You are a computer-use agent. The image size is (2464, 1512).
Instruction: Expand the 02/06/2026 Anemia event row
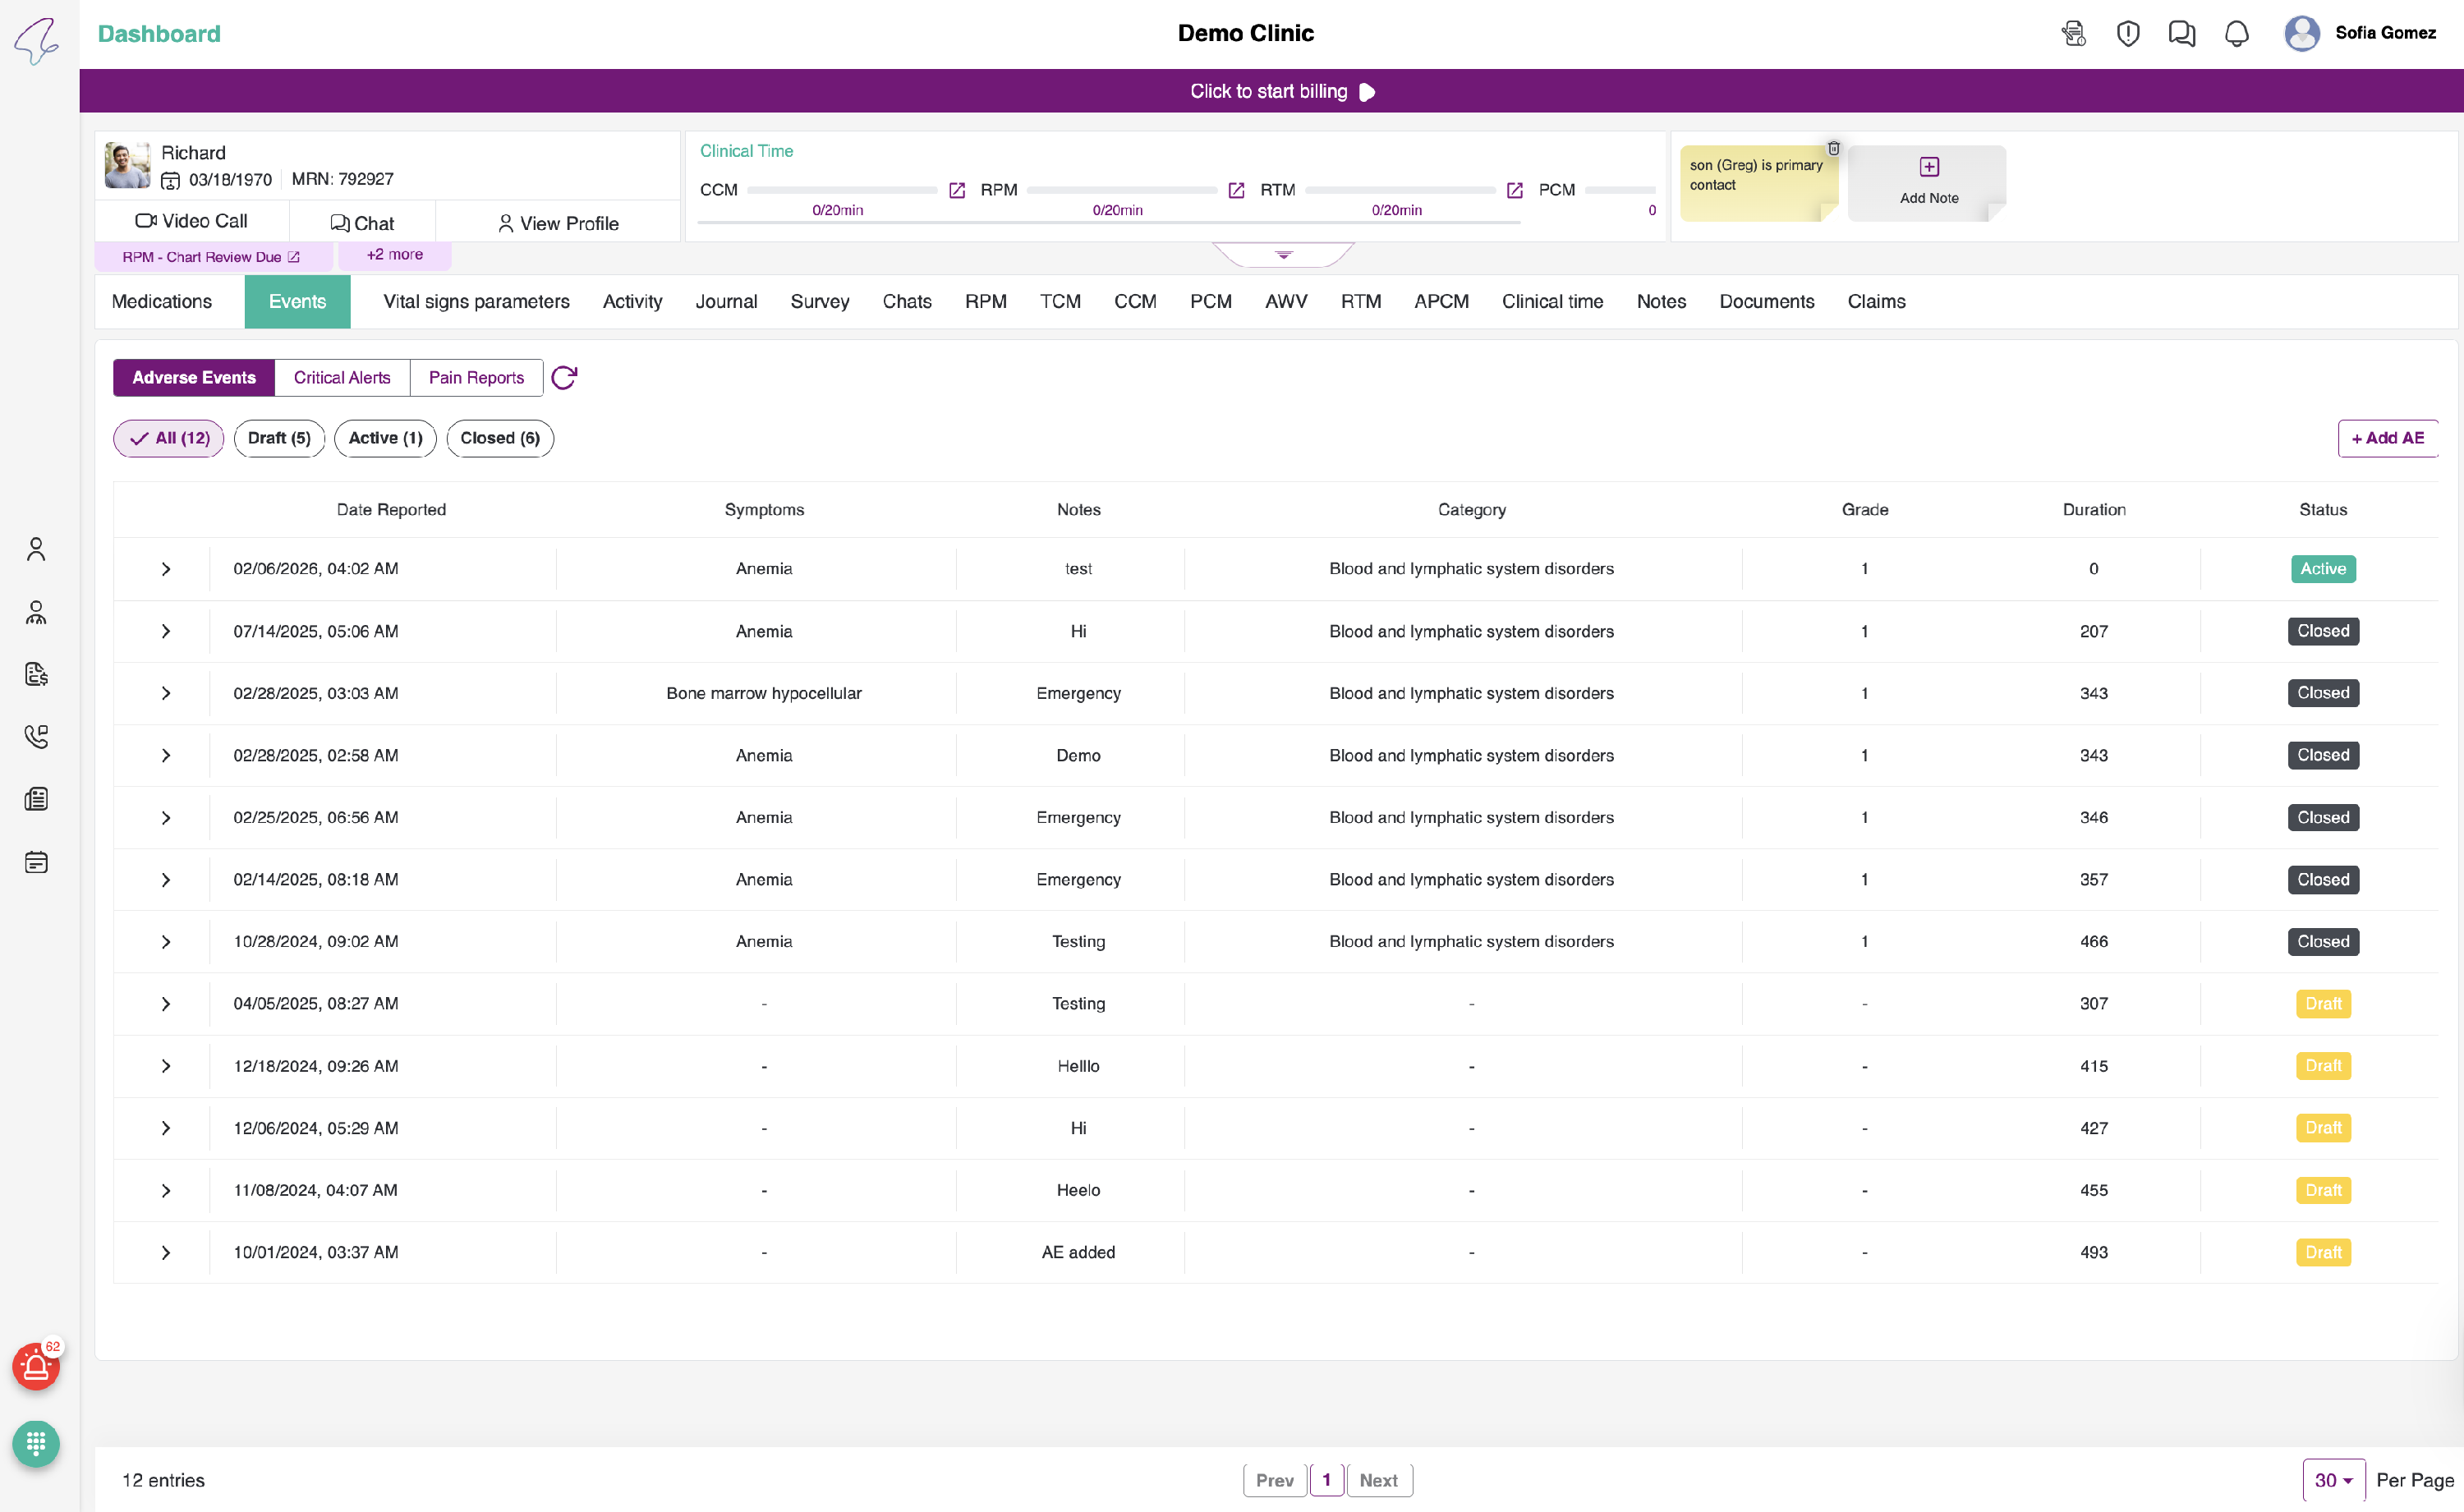coord(166,569)
